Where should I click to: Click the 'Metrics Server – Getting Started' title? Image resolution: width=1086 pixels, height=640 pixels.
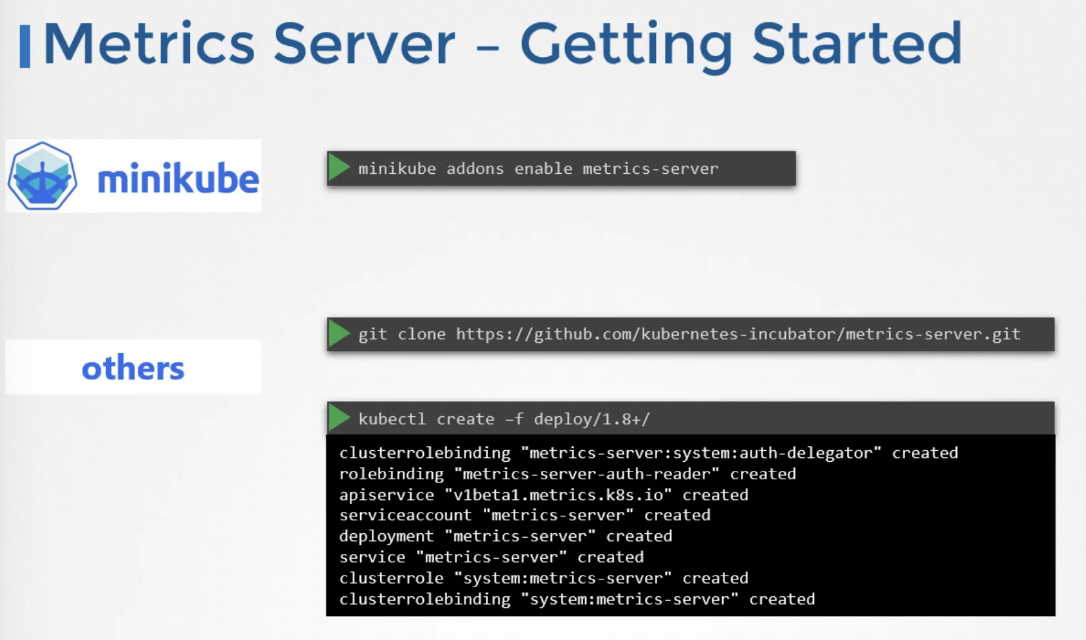(502, 46)
